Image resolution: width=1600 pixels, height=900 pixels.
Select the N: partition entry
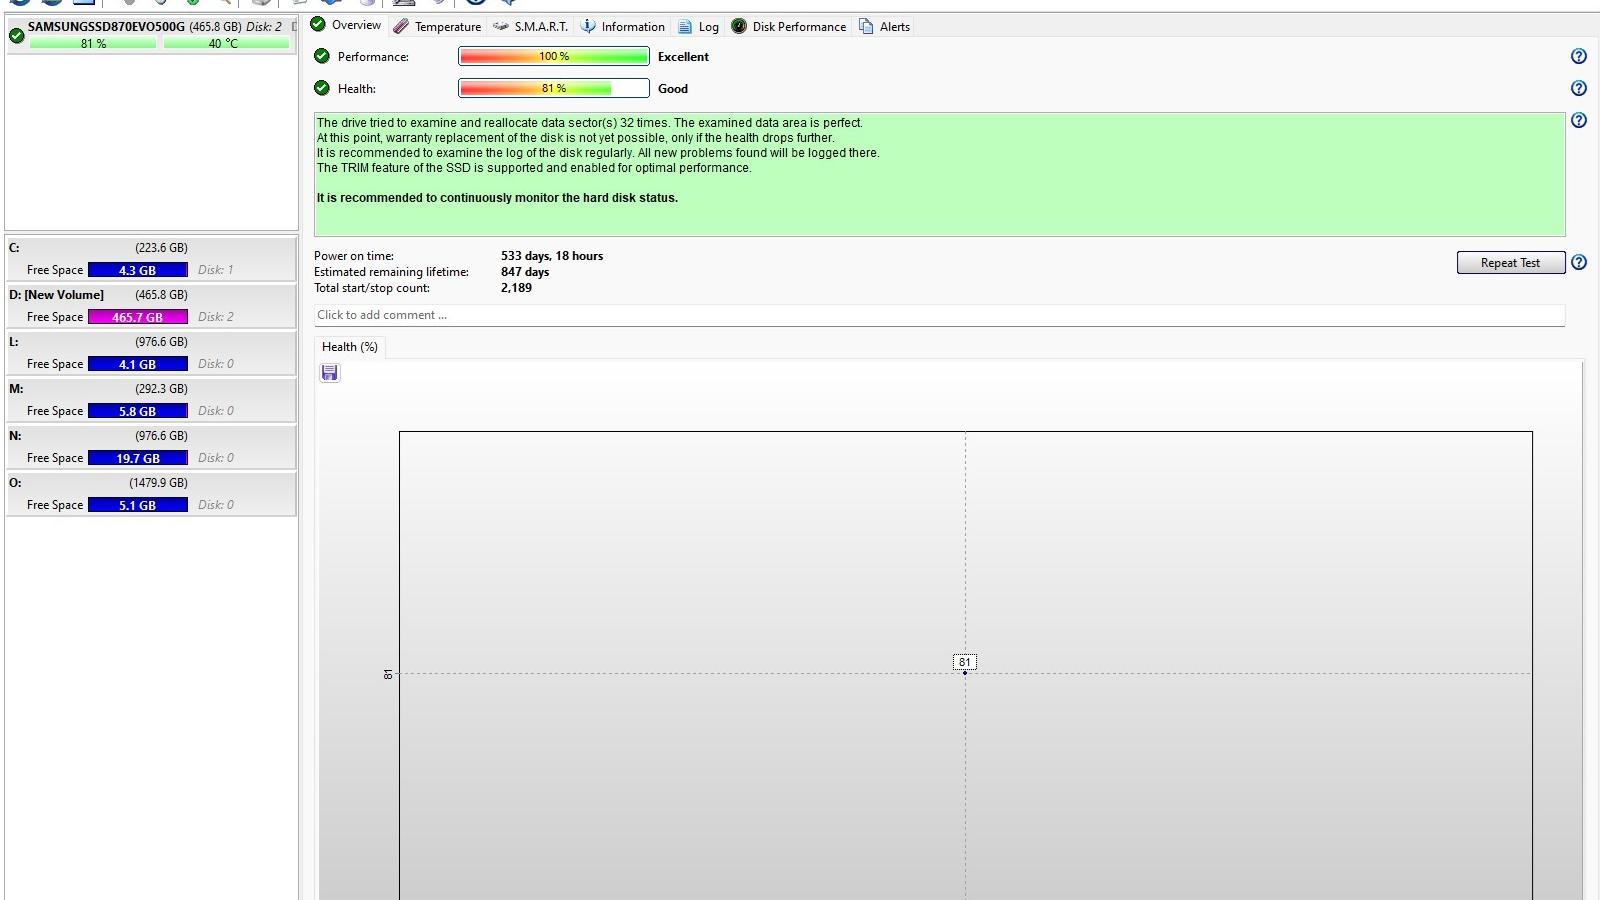[151, 447]
